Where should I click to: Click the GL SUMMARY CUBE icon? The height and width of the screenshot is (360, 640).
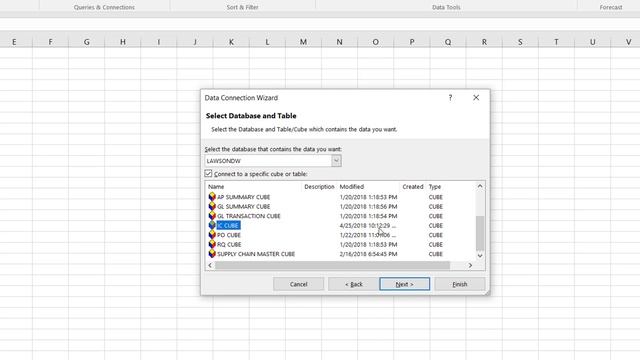[212, 206]
